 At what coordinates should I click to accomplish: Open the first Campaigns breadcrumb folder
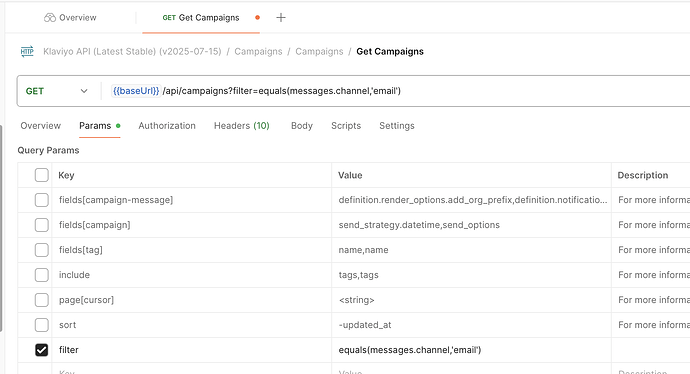pyautogui.click(x=258, y=51)
